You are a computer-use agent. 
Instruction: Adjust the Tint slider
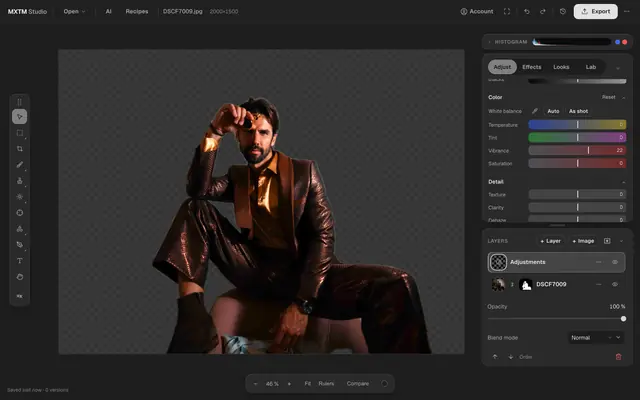[577, 138]
